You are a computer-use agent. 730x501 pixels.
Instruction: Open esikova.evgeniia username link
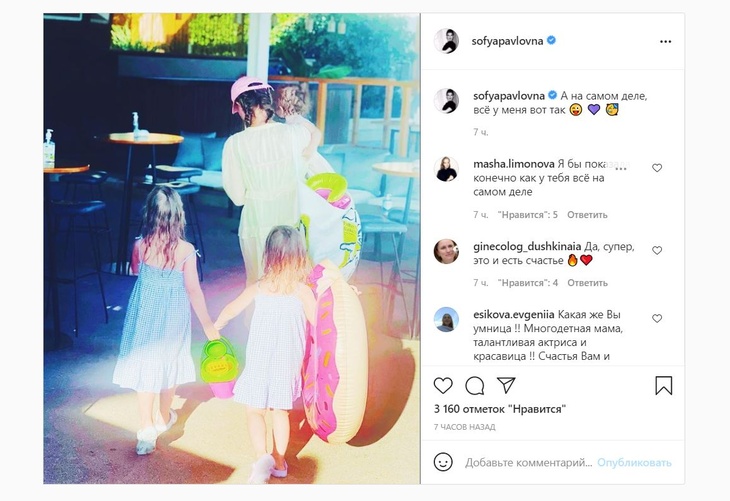coord(514,314)
